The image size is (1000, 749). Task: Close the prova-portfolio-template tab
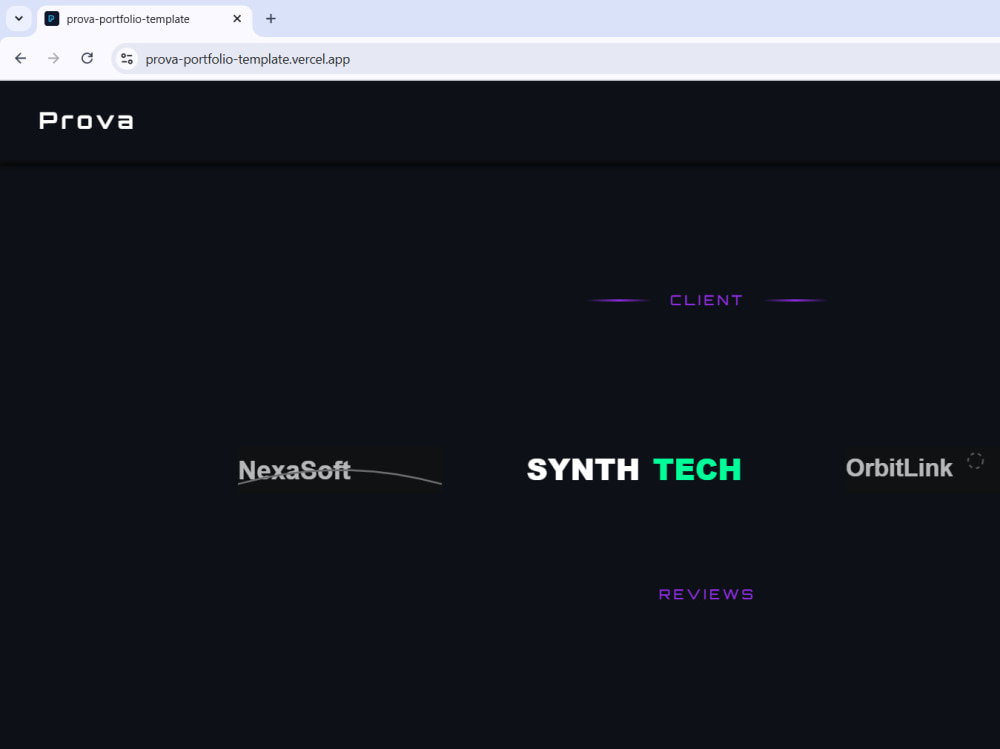click(x=237, y=19)
